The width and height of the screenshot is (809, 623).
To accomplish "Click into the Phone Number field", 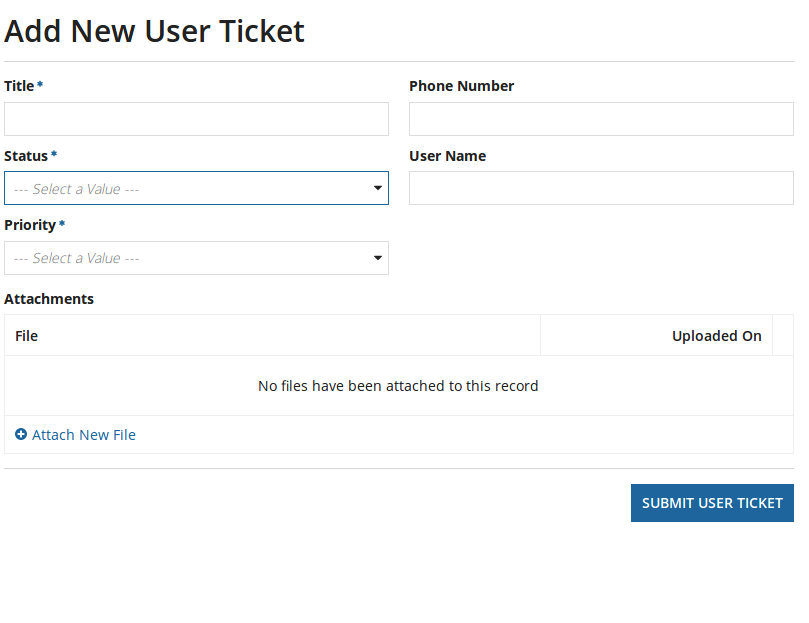I will tap(601, 119).
